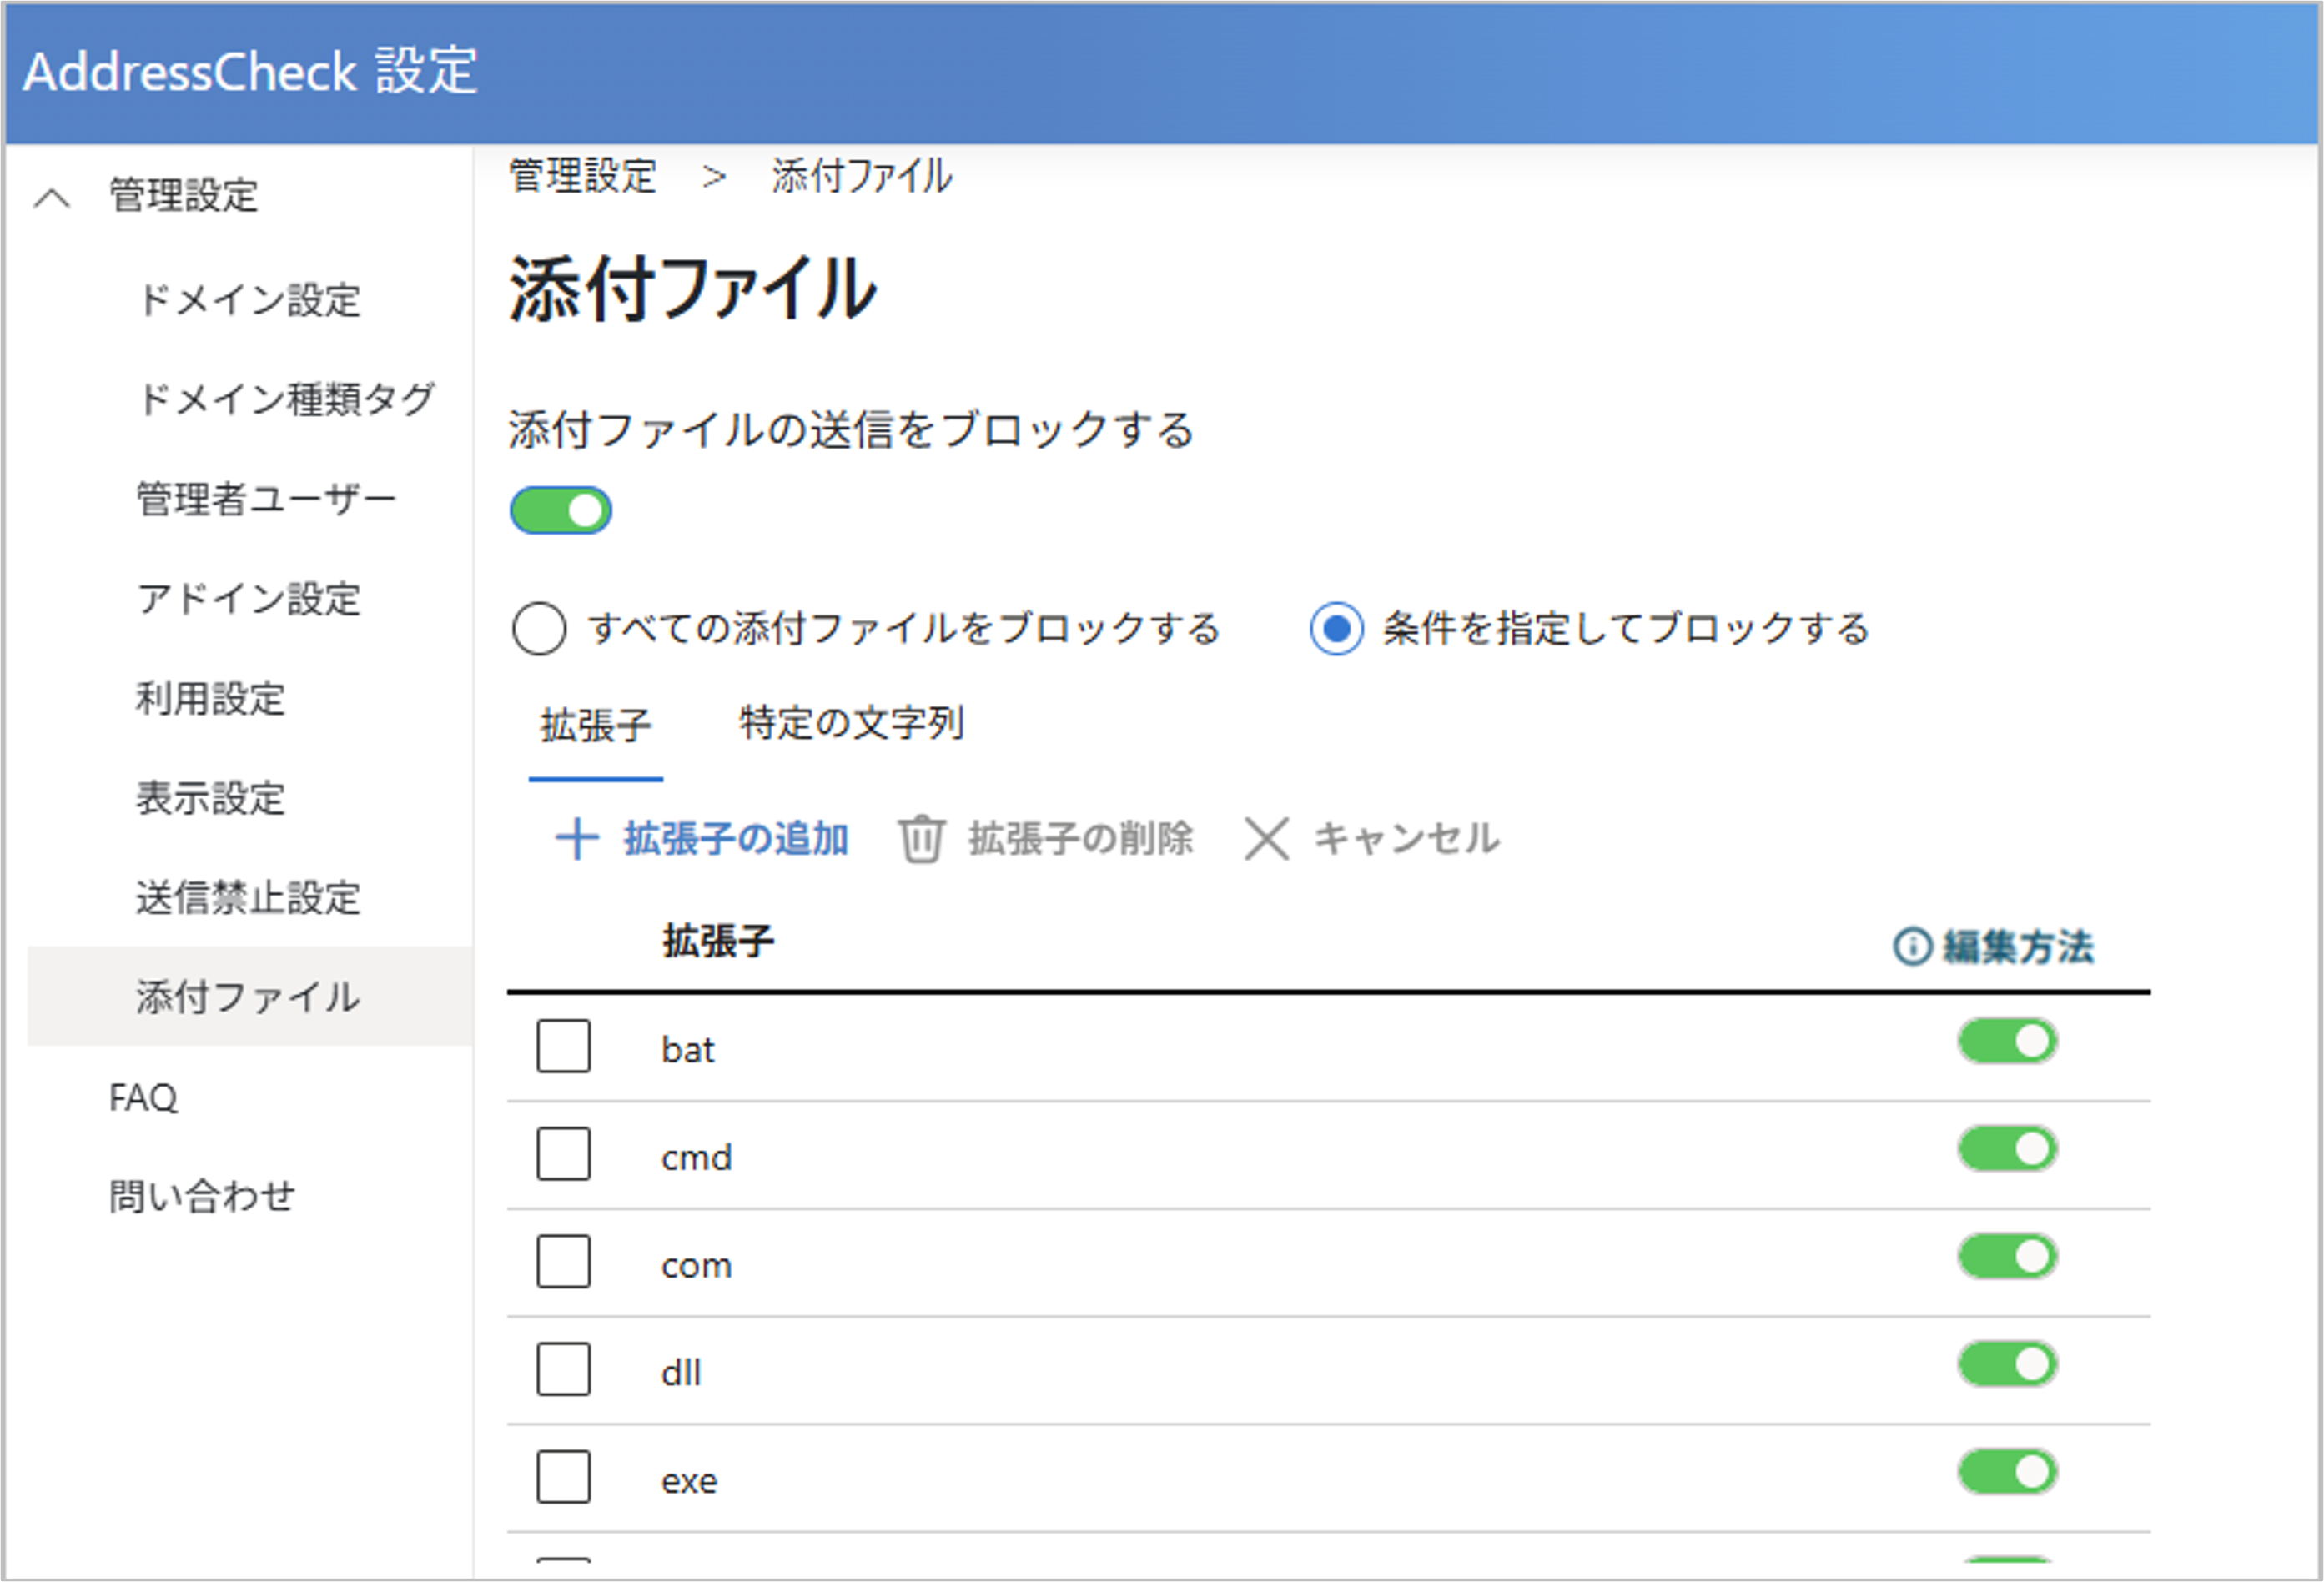Select 条件を指定してブロックする radio button
This screenshot has height=1582, width=2324.
tap(1336, 628)
